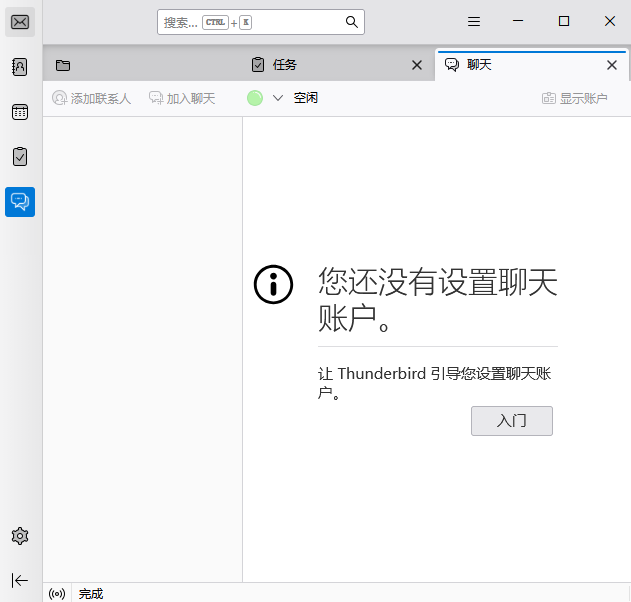The height and width of the screenshot is (602, 631).
Task: Close the 任务 tab
Action: click(x=417, y=65)
